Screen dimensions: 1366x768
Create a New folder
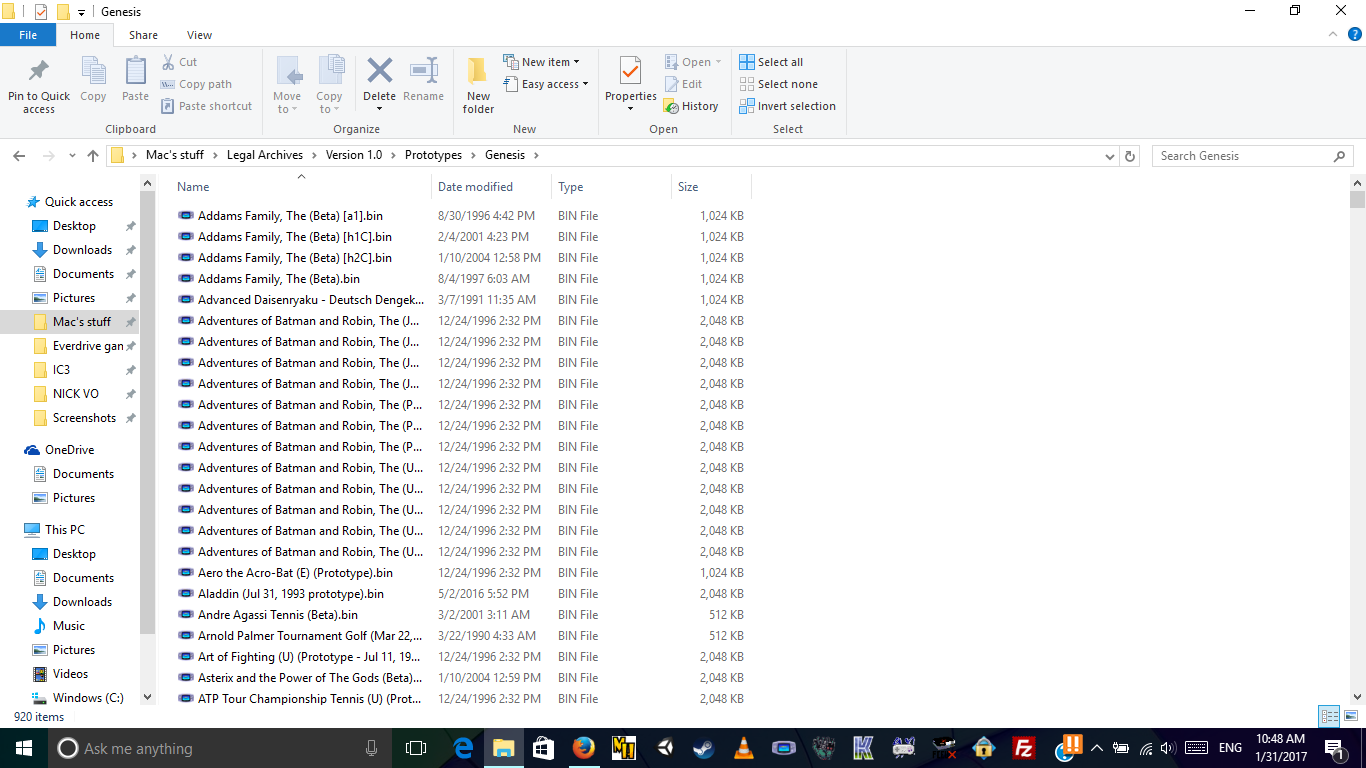[x=478, y=84]
